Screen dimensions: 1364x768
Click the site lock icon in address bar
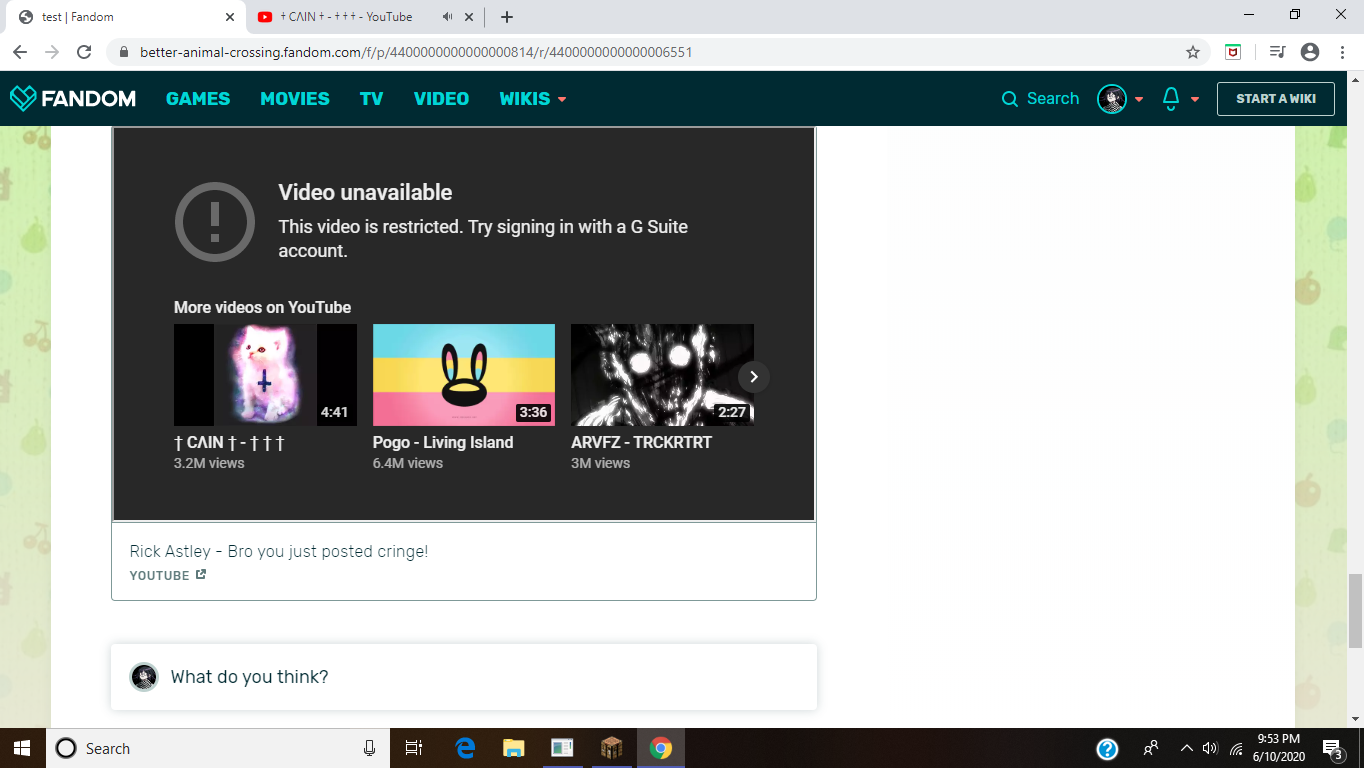(x=125, y=52)
